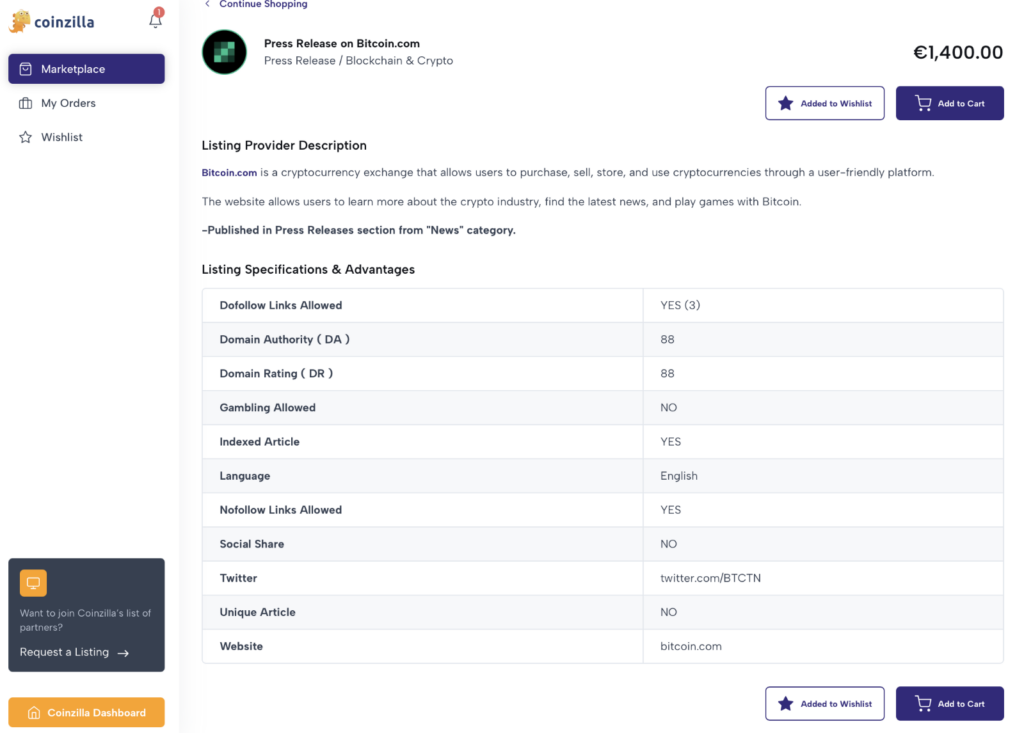Click the 'twitter.com/BTCTN' value
Viewport: 1024px width, 733px height.
pyautogui.click(x=711, y=578)
